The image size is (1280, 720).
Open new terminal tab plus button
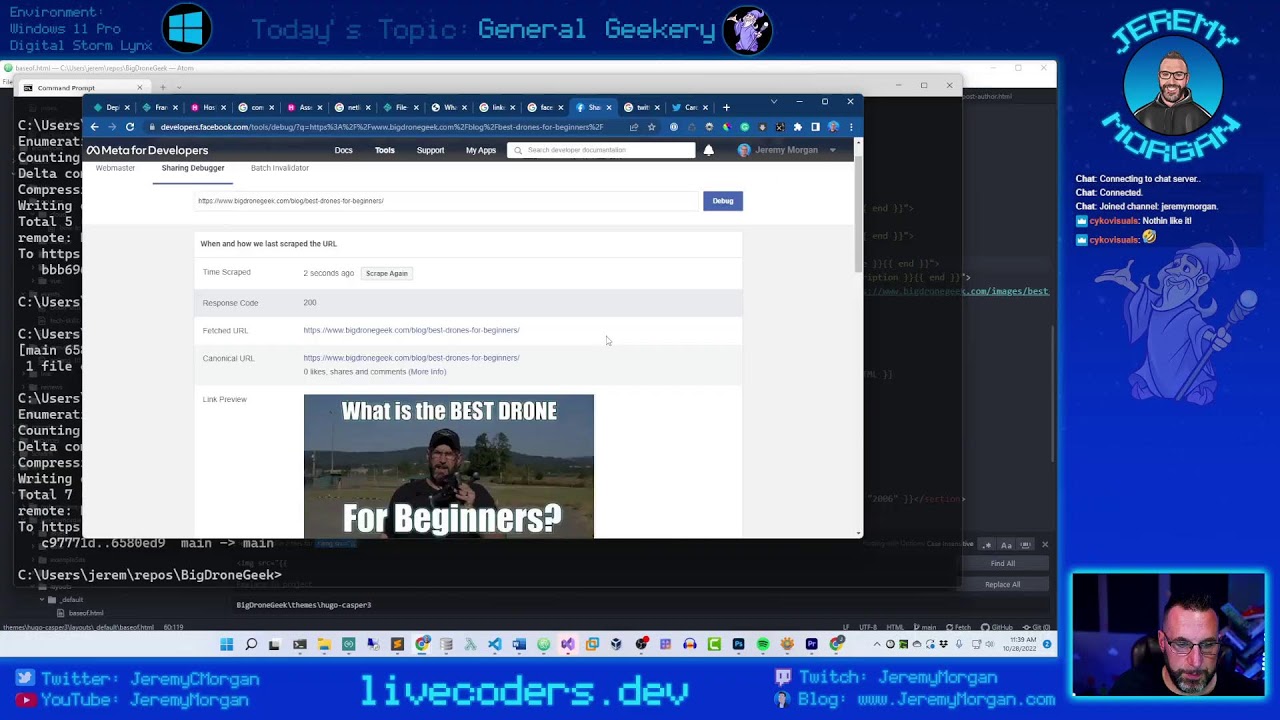(x=163, y=88)
